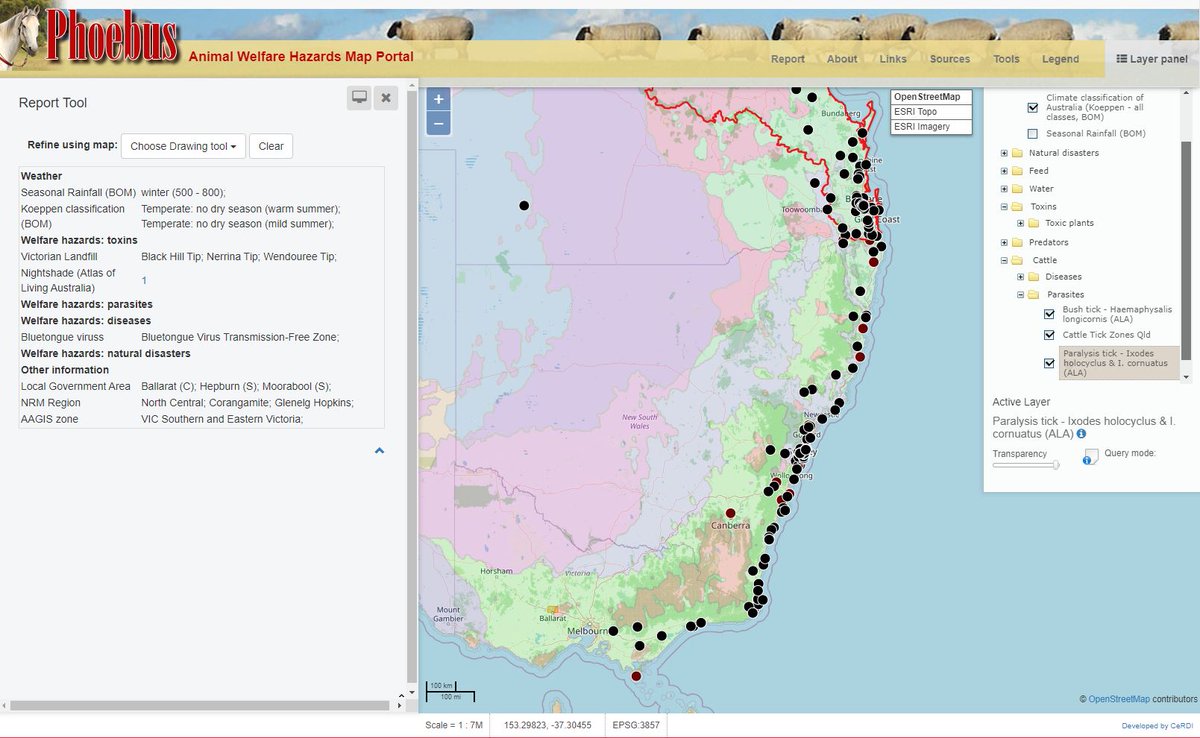
Task: Click info icon beside active layer name
Action: pyautogui.click(x=1081, y=434)
